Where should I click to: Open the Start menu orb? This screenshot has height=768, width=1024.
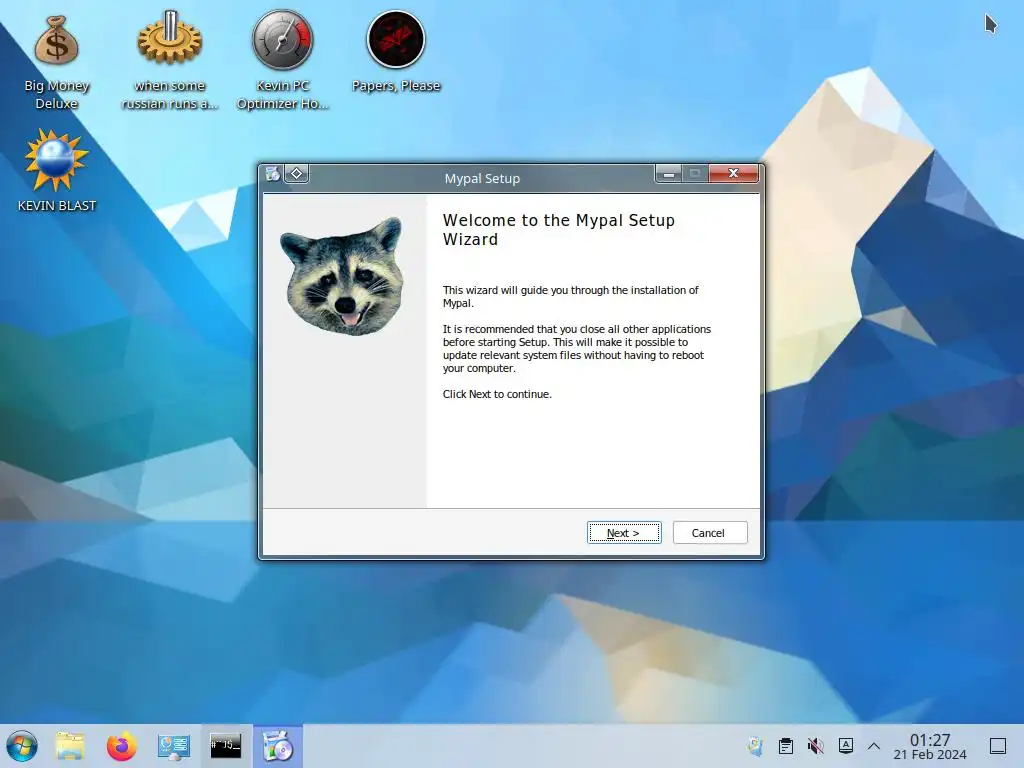(22, 746)
